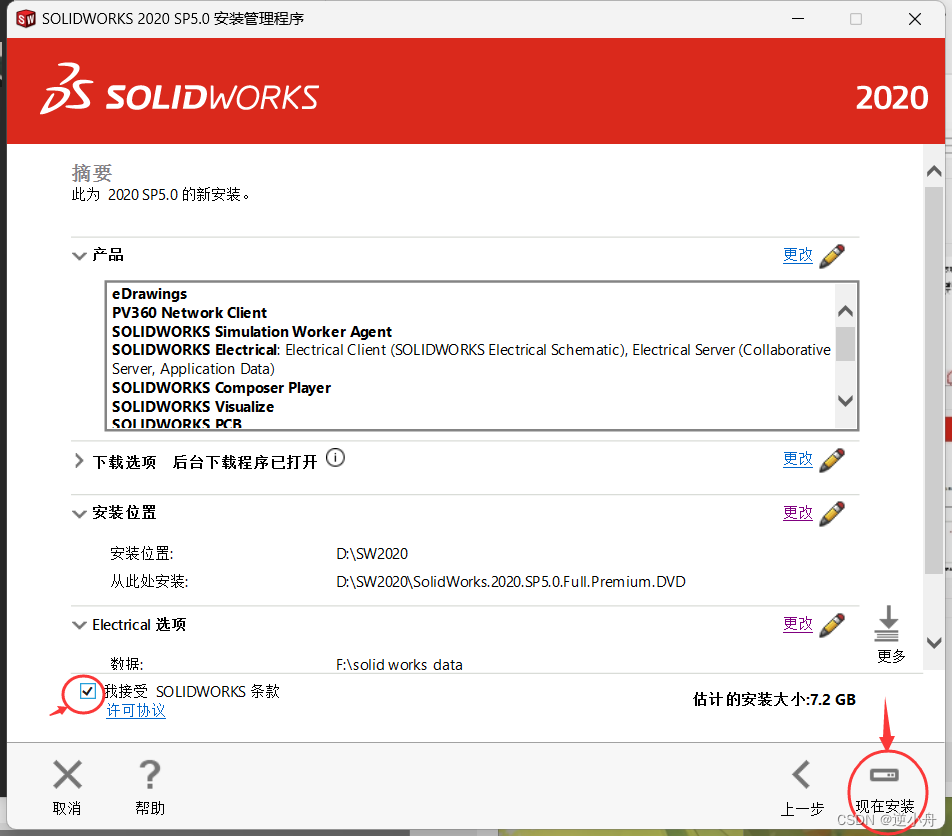The height and width of the screenshot is (836, 952).
Task: Expand the 下载选项 section chevron
Action: coord(79,461)
